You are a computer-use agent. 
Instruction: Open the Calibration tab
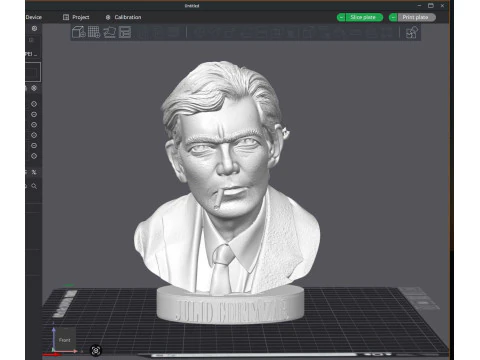coord(123,17)
